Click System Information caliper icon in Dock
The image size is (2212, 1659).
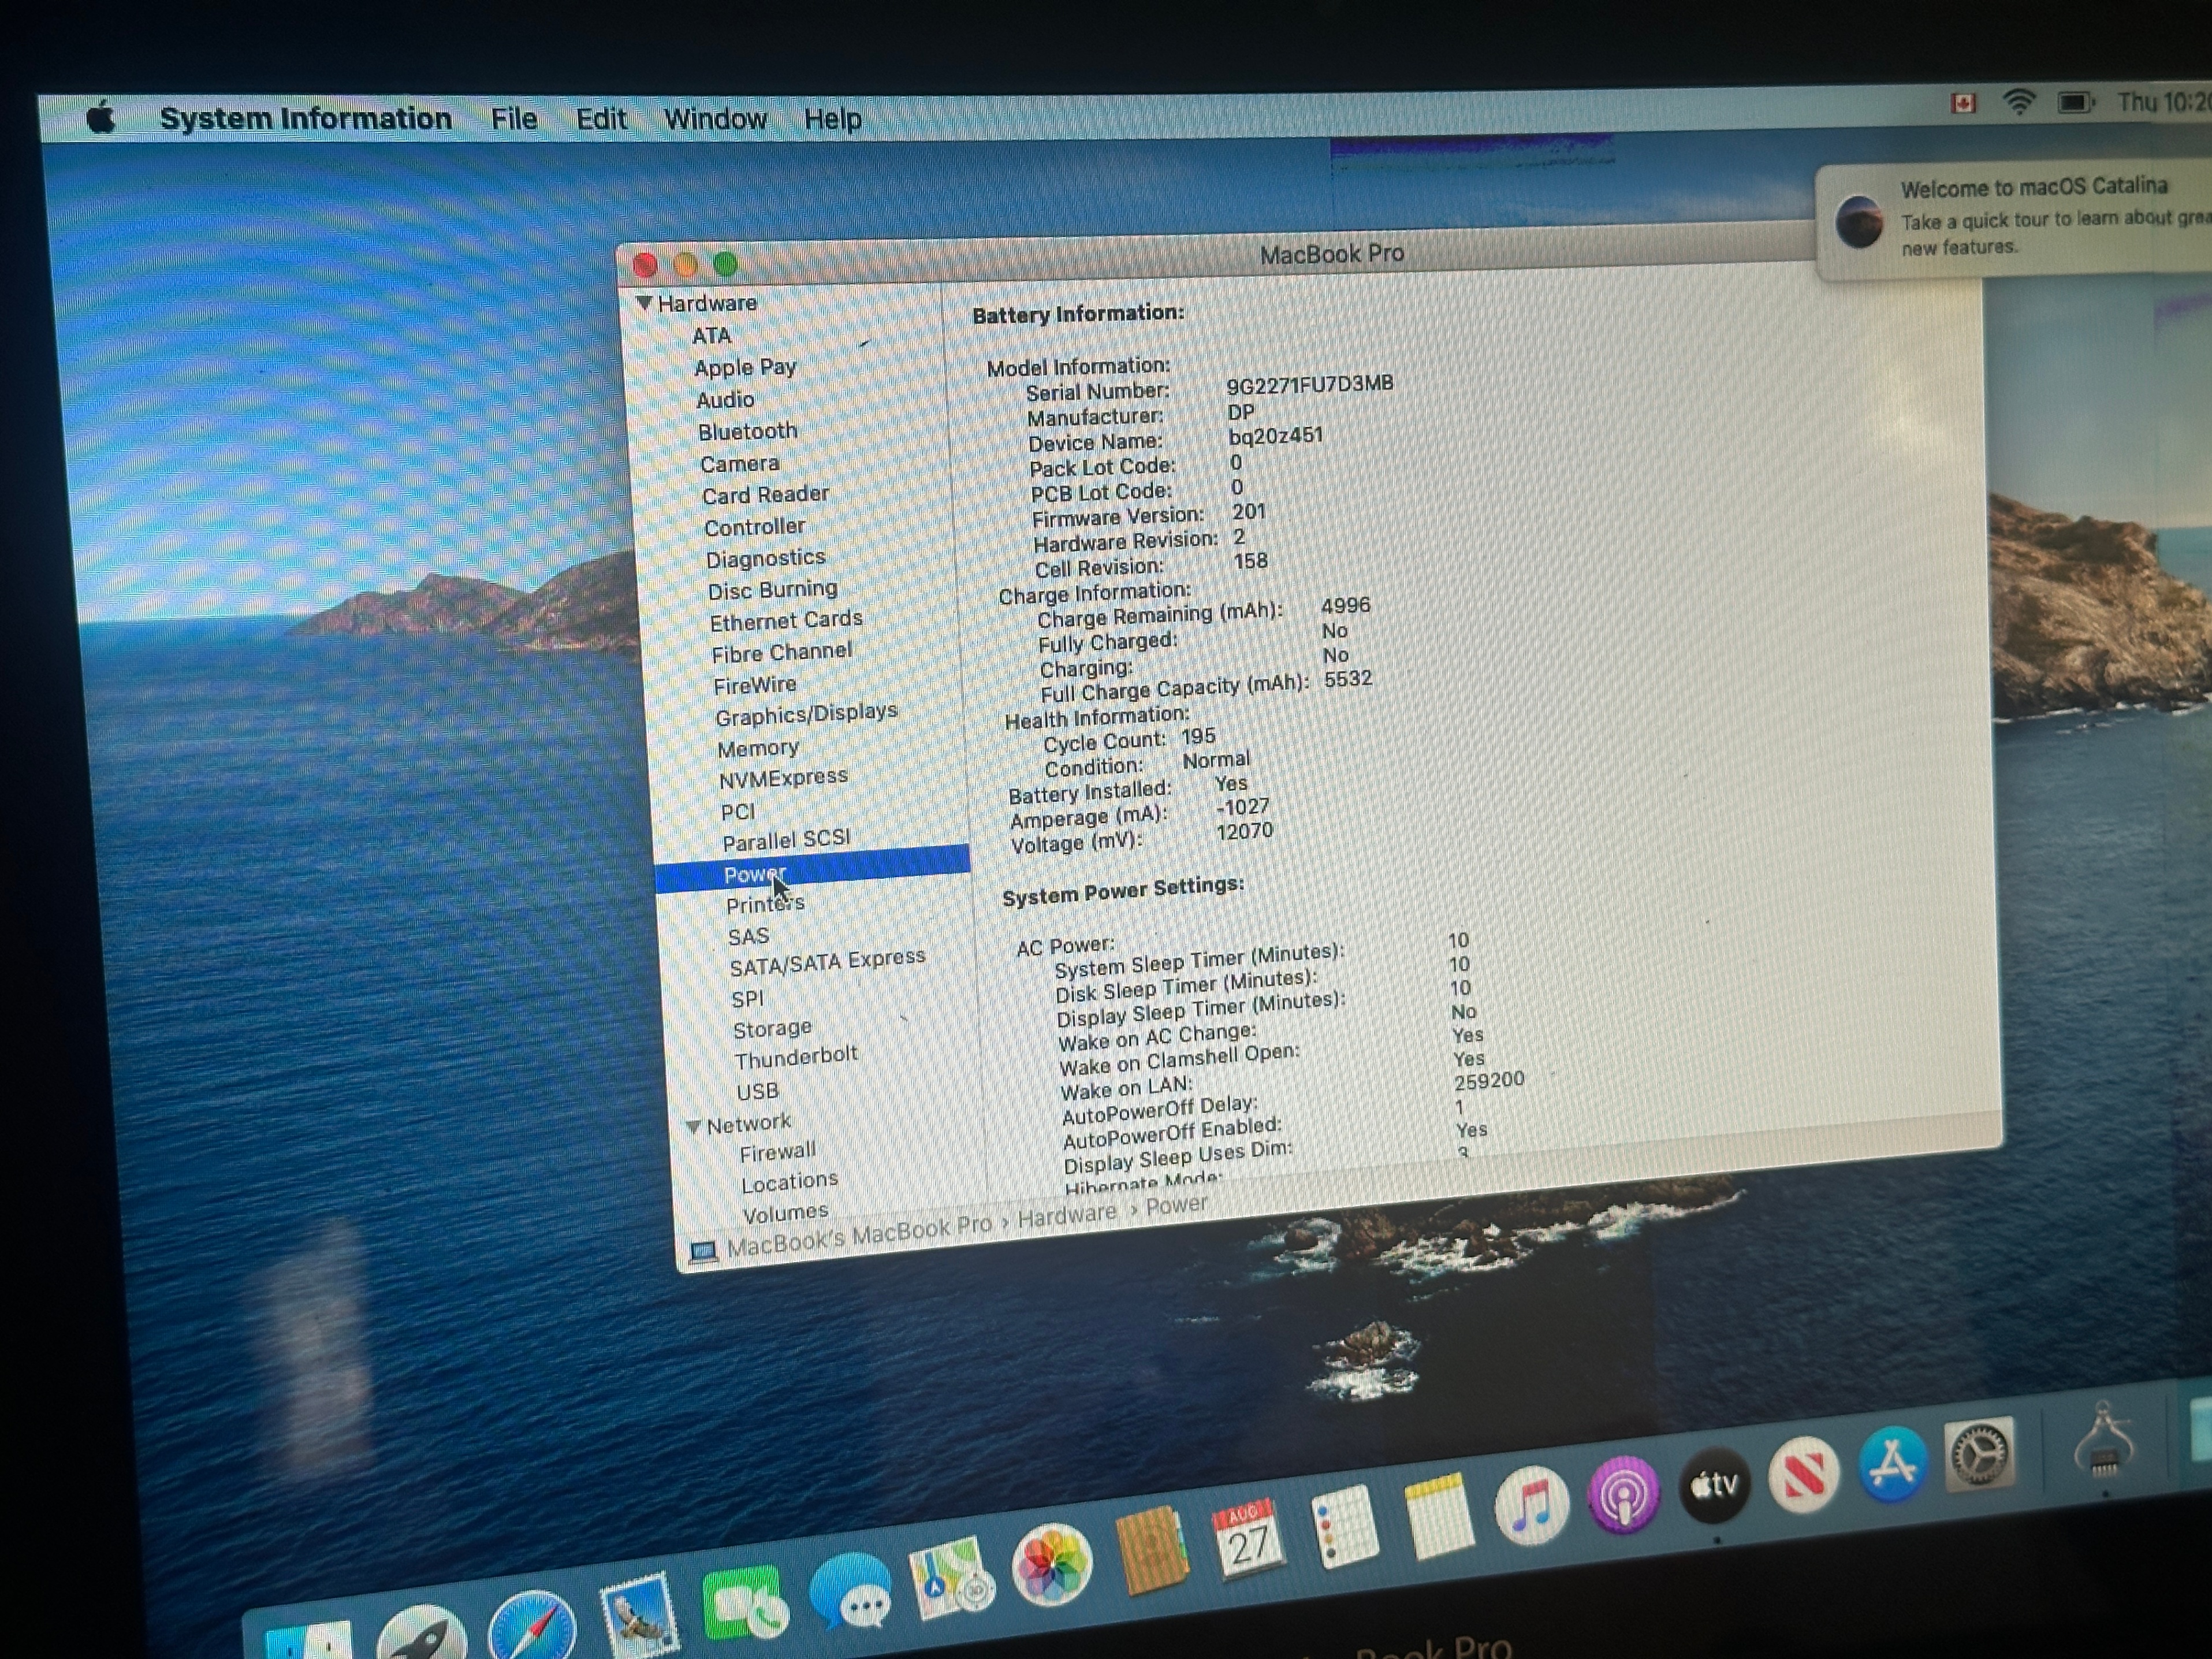coord(2104,1441)
